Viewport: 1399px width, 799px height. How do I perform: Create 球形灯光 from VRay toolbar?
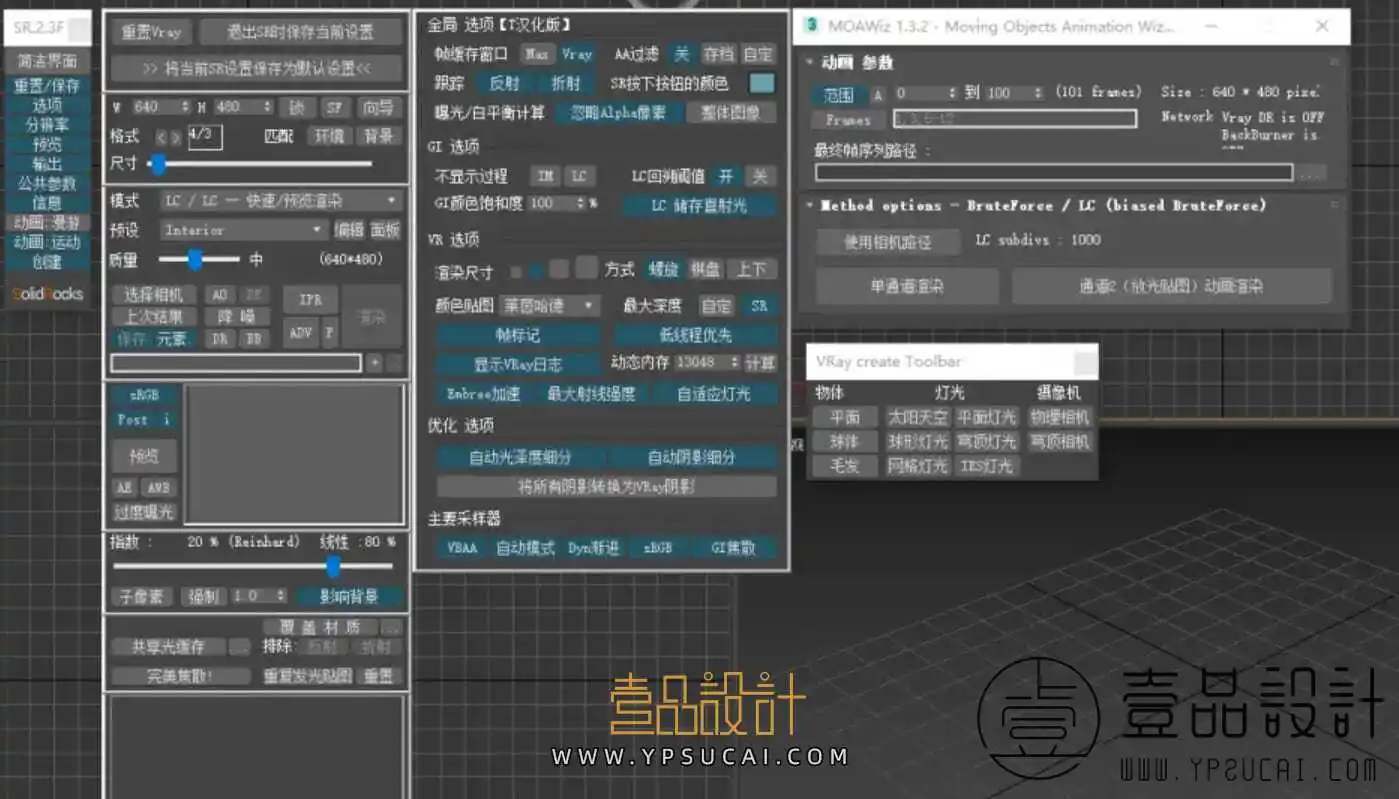click(918, 441)
